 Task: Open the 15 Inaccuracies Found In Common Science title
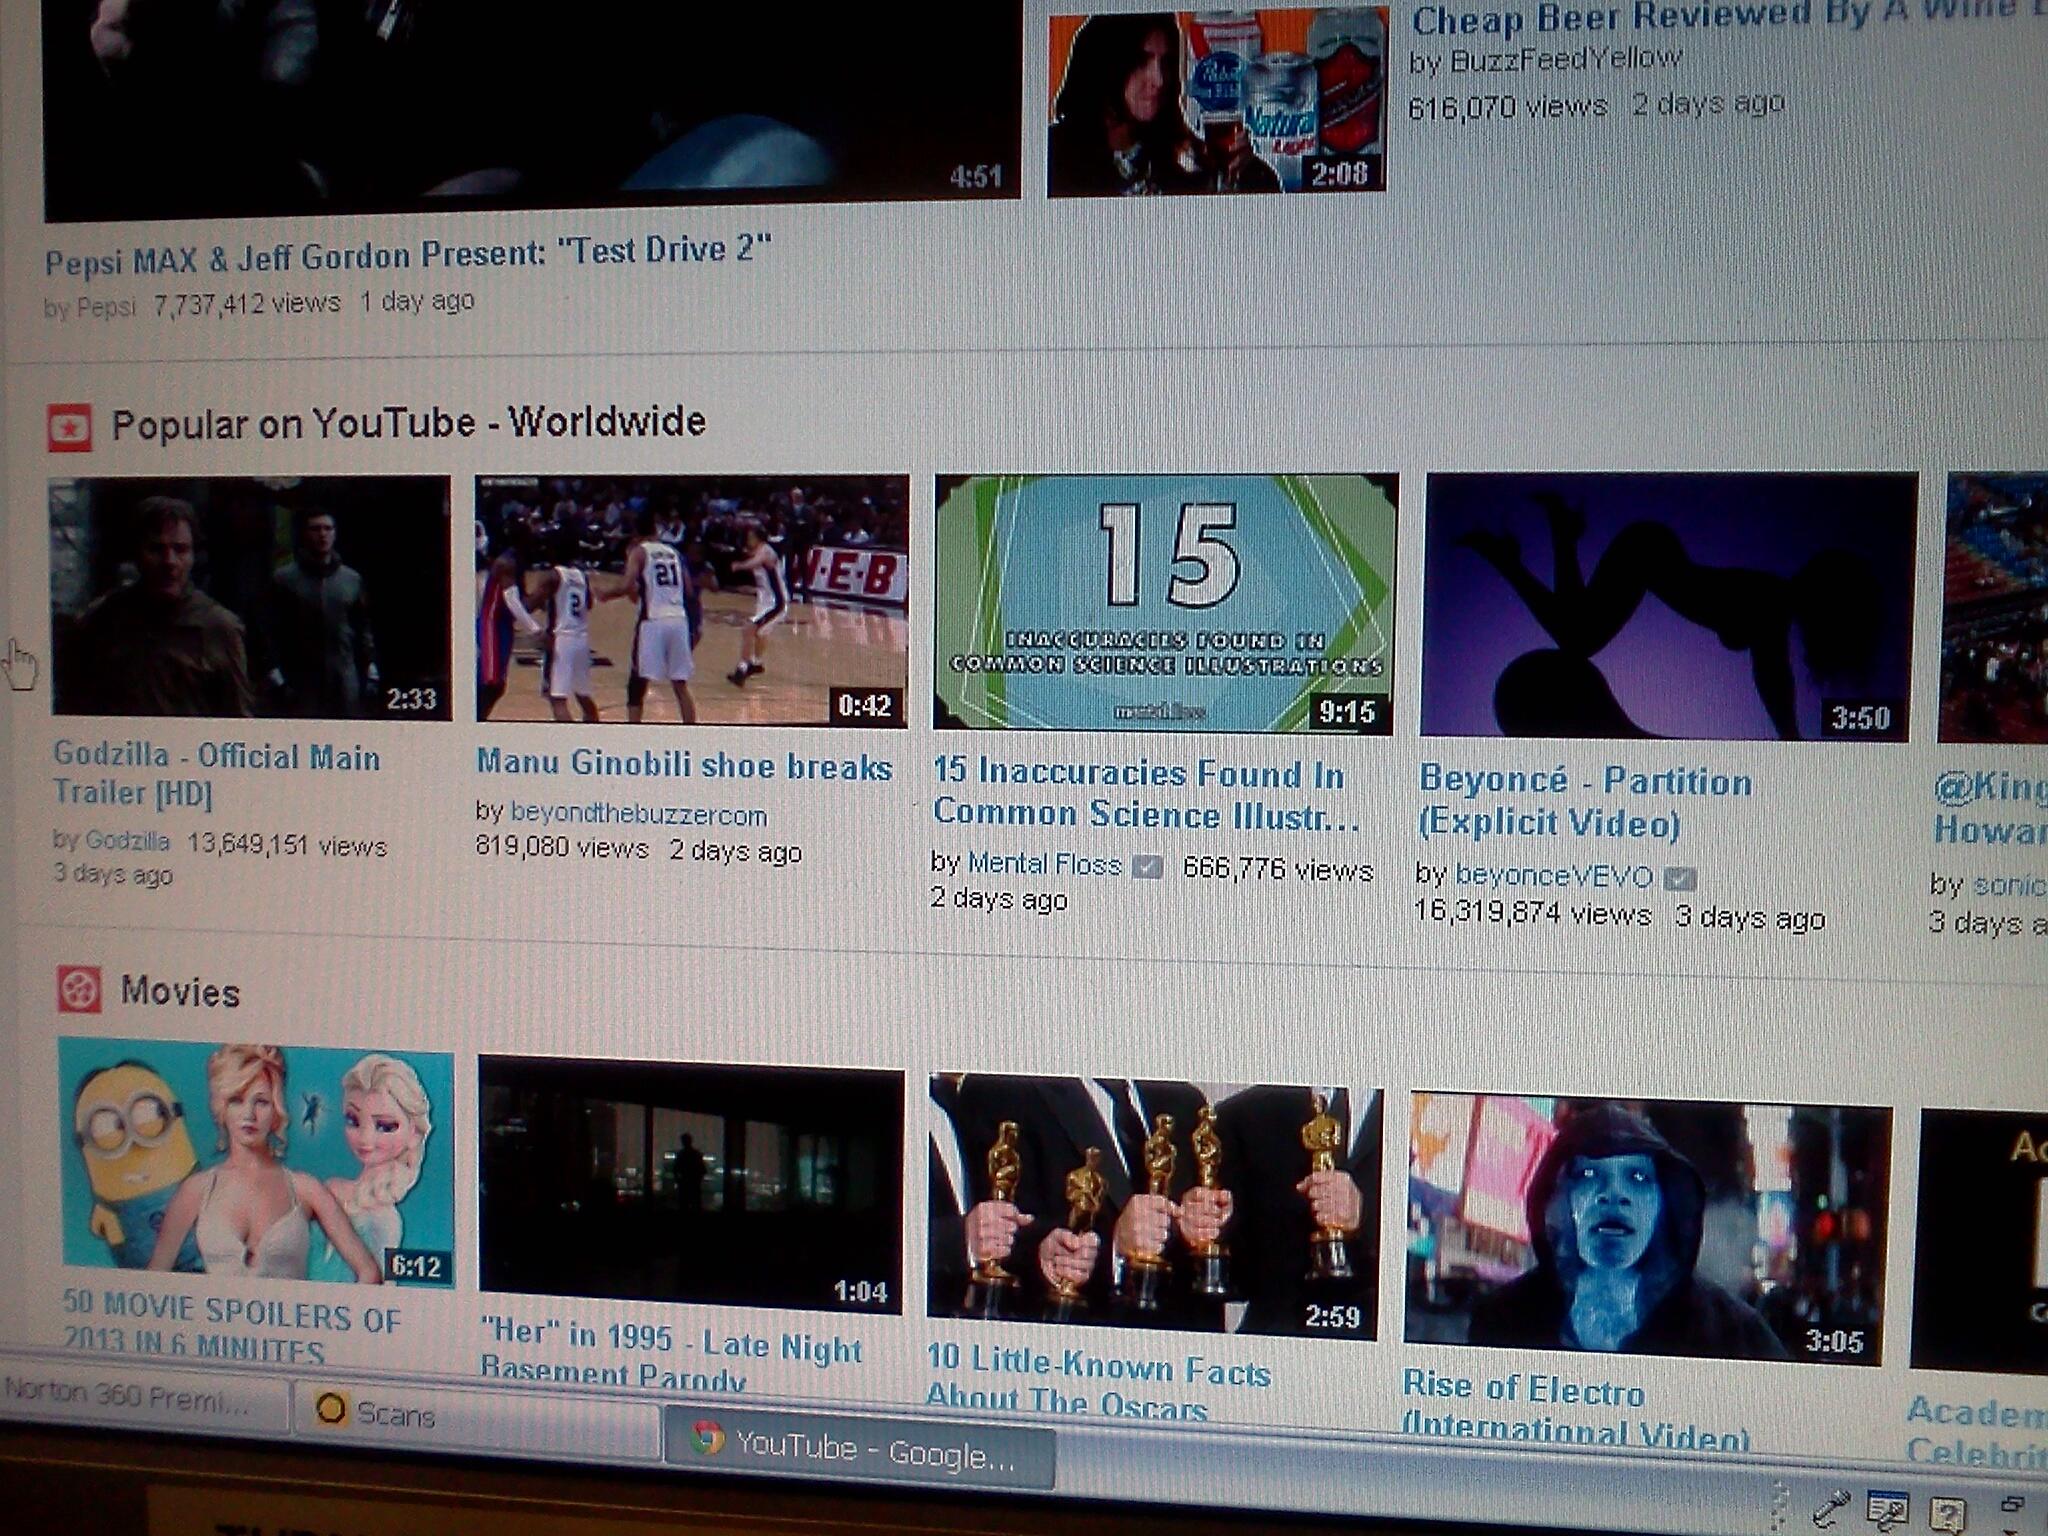pyautogui.click(x=1146, y=793)
